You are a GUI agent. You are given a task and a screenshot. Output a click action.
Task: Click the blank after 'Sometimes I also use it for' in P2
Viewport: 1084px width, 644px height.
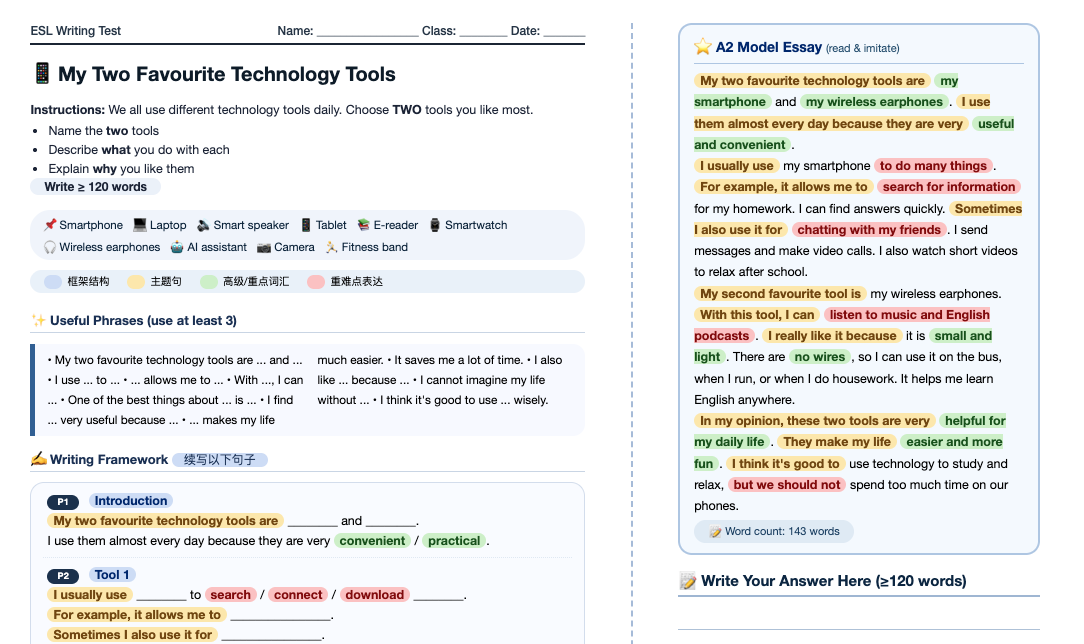coord(272,636)
